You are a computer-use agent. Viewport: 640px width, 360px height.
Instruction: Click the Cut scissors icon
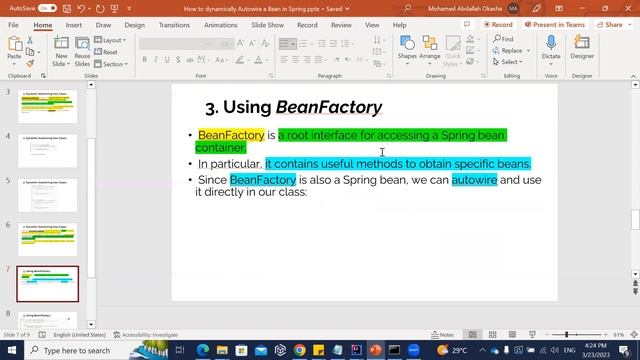coord(30,40)
